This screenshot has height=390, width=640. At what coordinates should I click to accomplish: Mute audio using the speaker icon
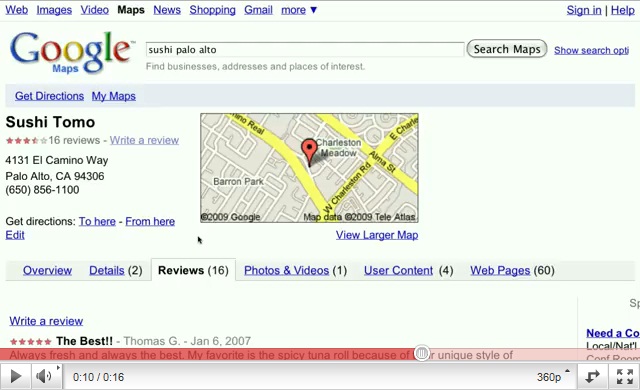[x=42, y=376]
